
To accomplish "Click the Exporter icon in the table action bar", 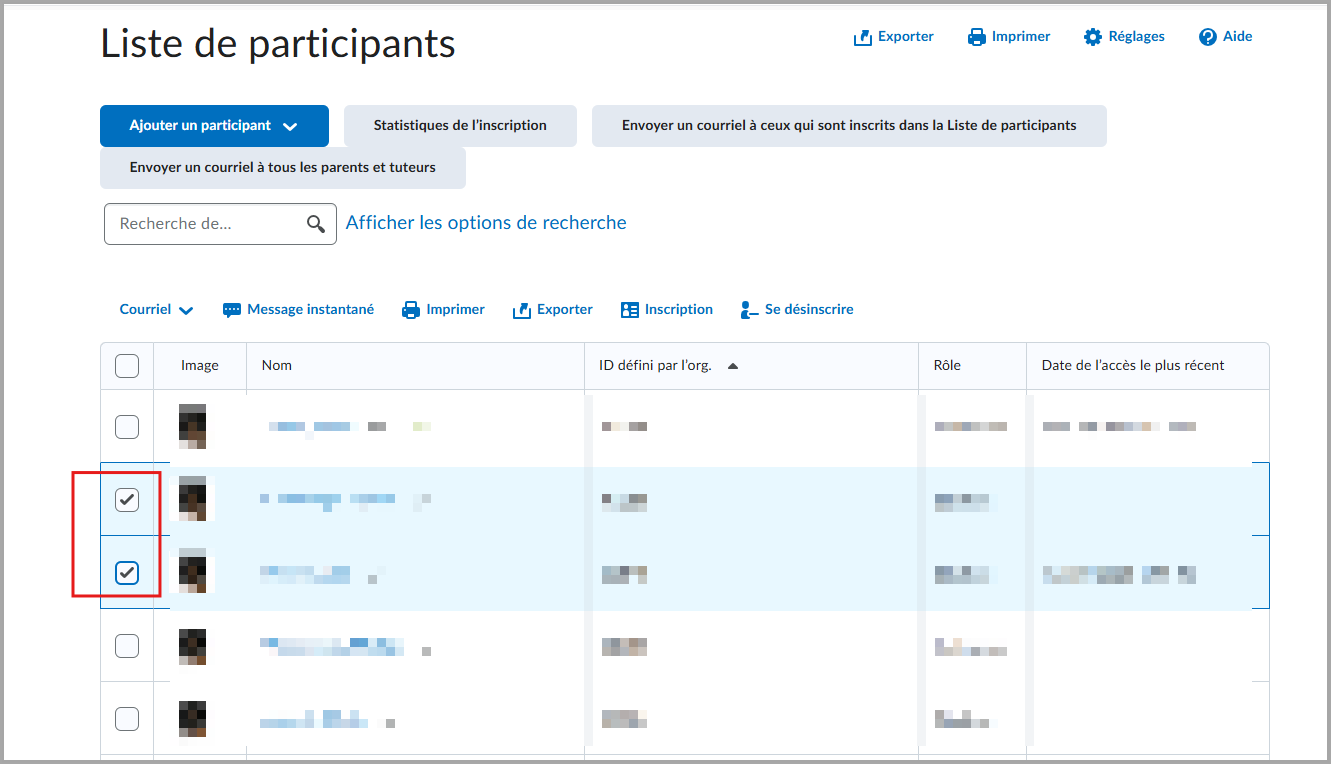I will pos(522,310).
